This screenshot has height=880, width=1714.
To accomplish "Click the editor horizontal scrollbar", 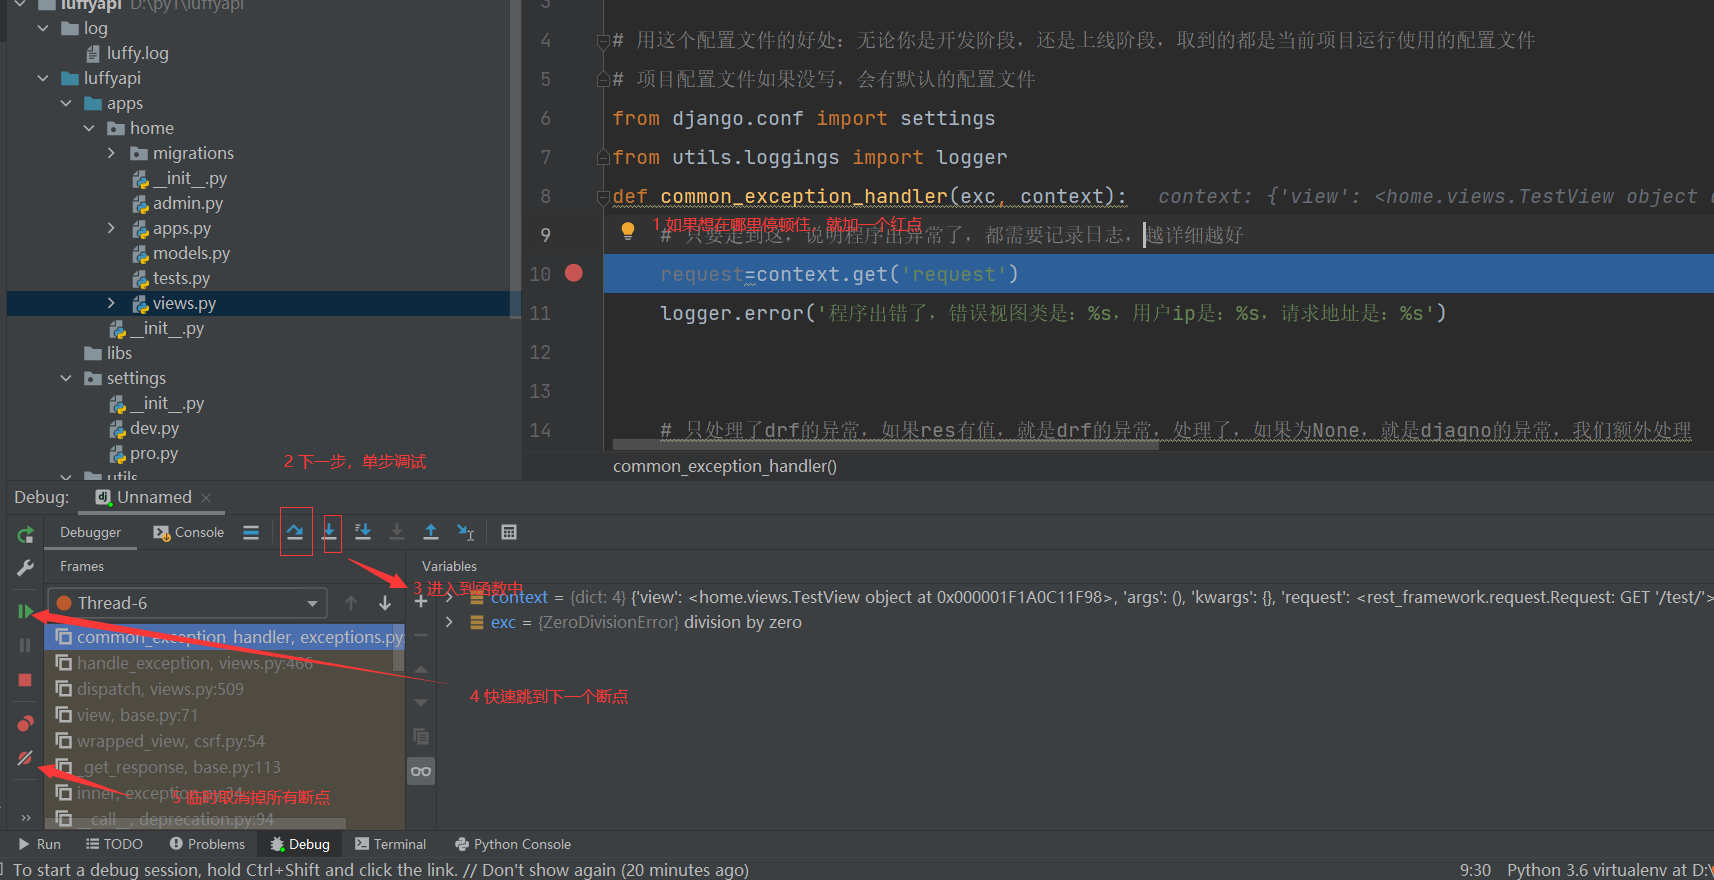I will 885,445.
